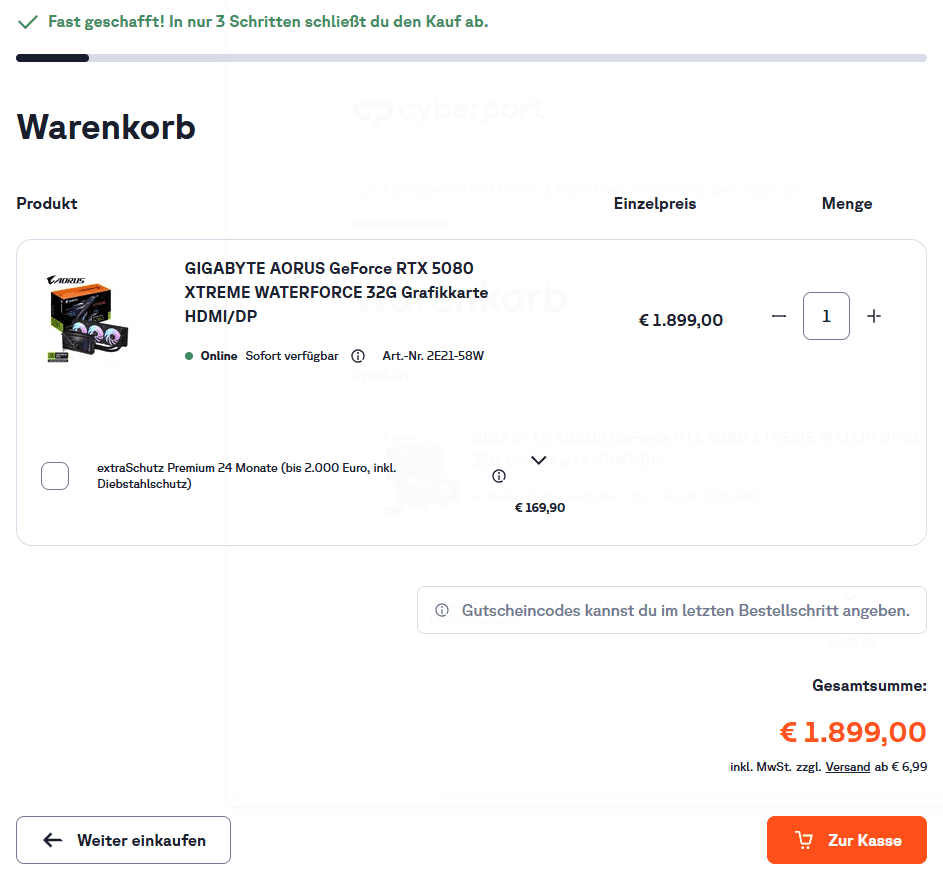Proceed with the Zur Kasse button
Image resolution: width=943 pixels, height=877 pixels.
(x=847, y=840)
